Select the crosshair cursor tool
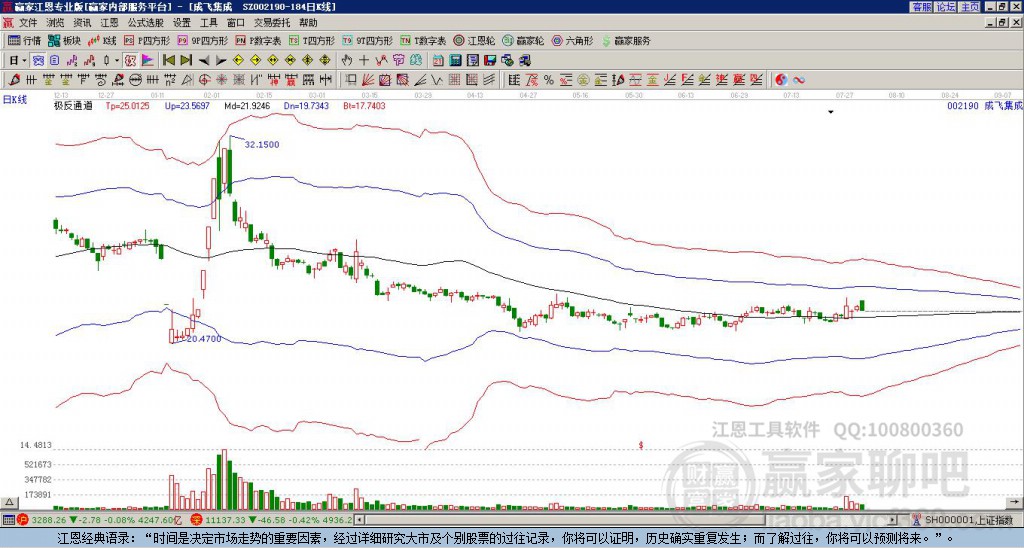The width and height of the screenshot is (1024, 548). pos(364,61)
